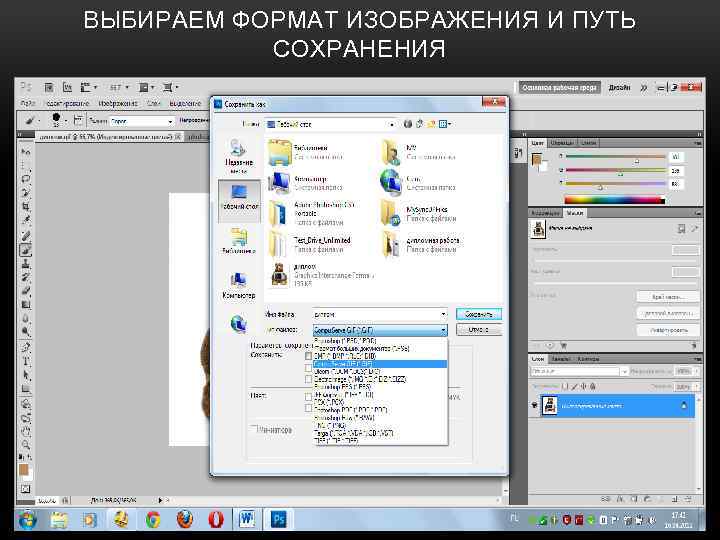Switch to the Каналы tab
The height and width of the screenshot is (540, 720).
click(560, 359)
